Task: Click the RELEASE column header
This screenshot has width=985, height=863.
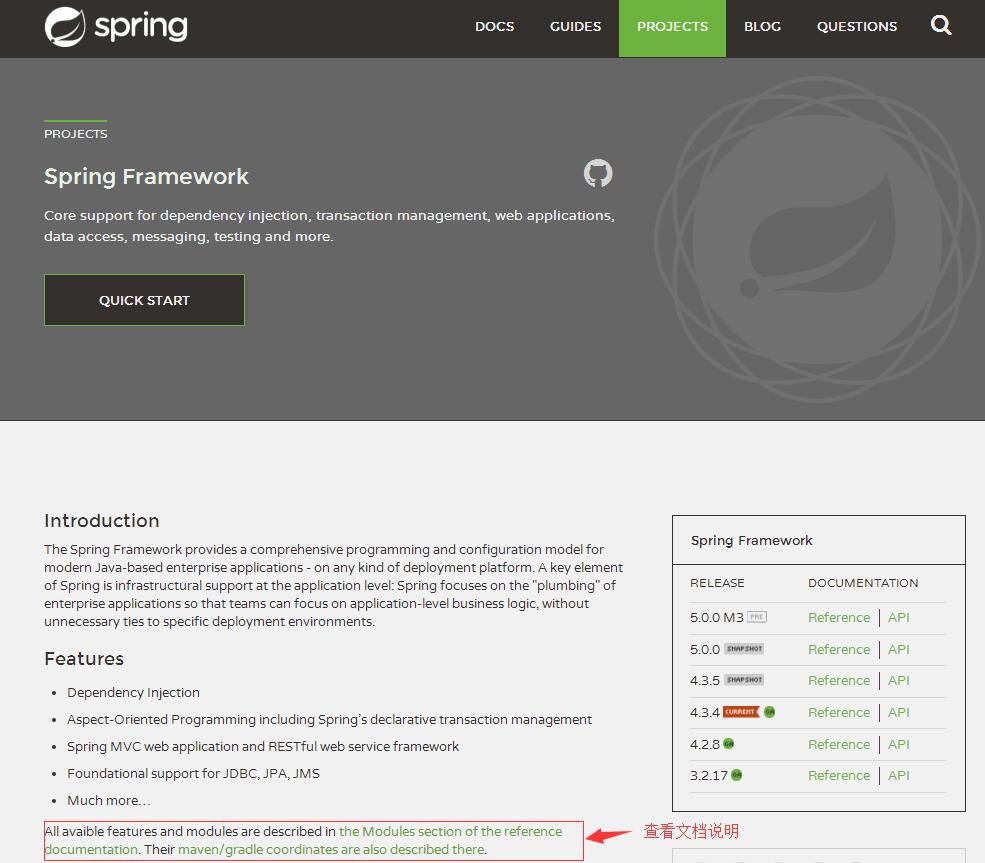Action: pos(717,583)
